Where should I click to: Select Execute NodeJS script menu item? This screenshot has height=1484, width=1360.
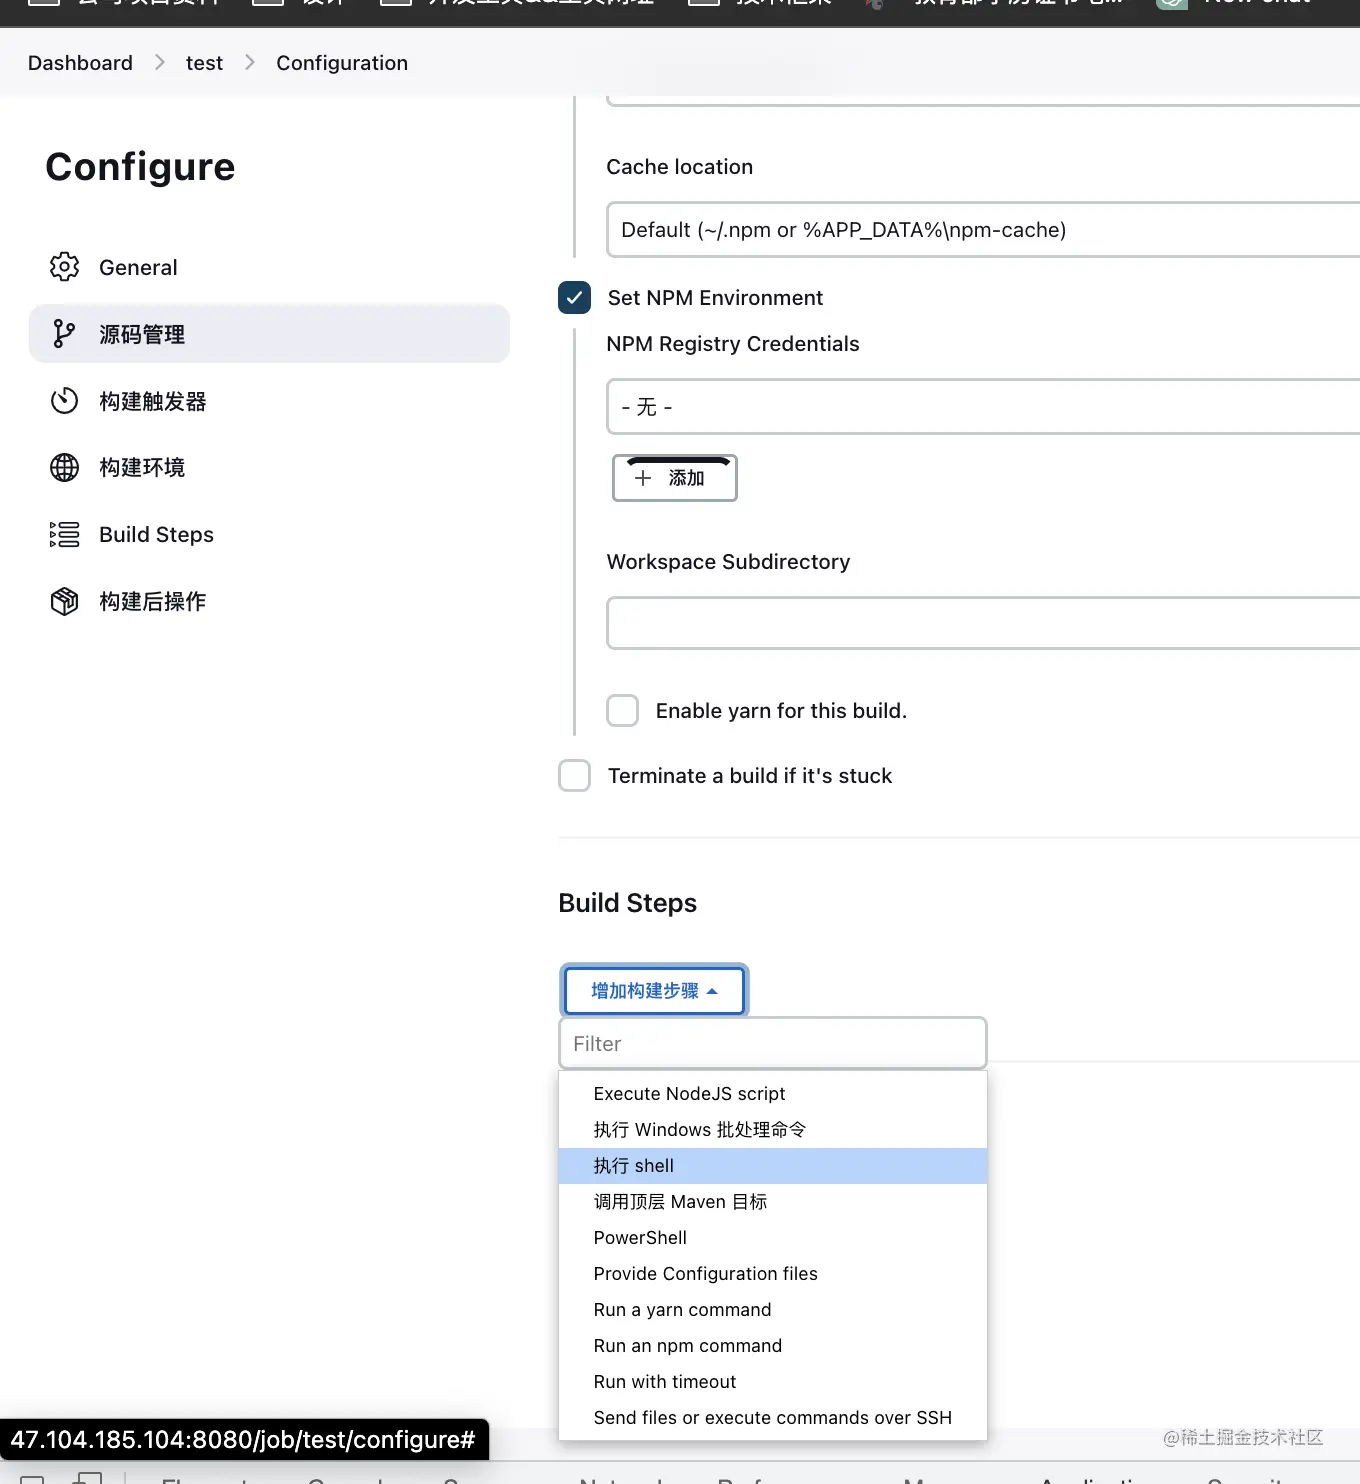click(689, 1094)
